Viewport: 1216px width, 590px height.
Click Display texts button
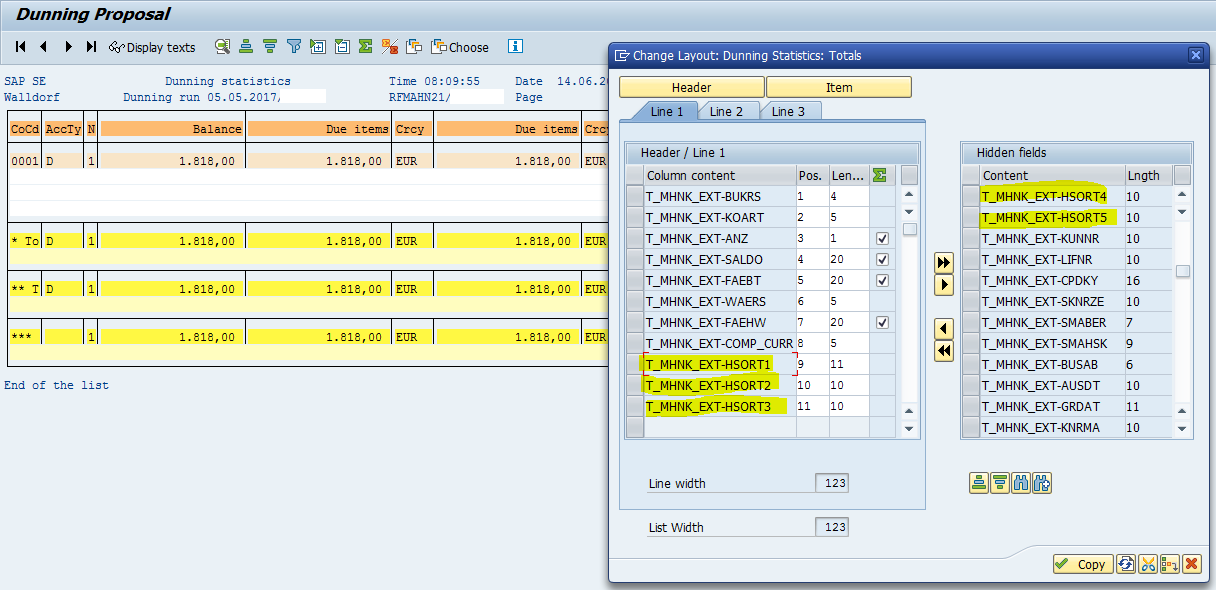[152, 47]
